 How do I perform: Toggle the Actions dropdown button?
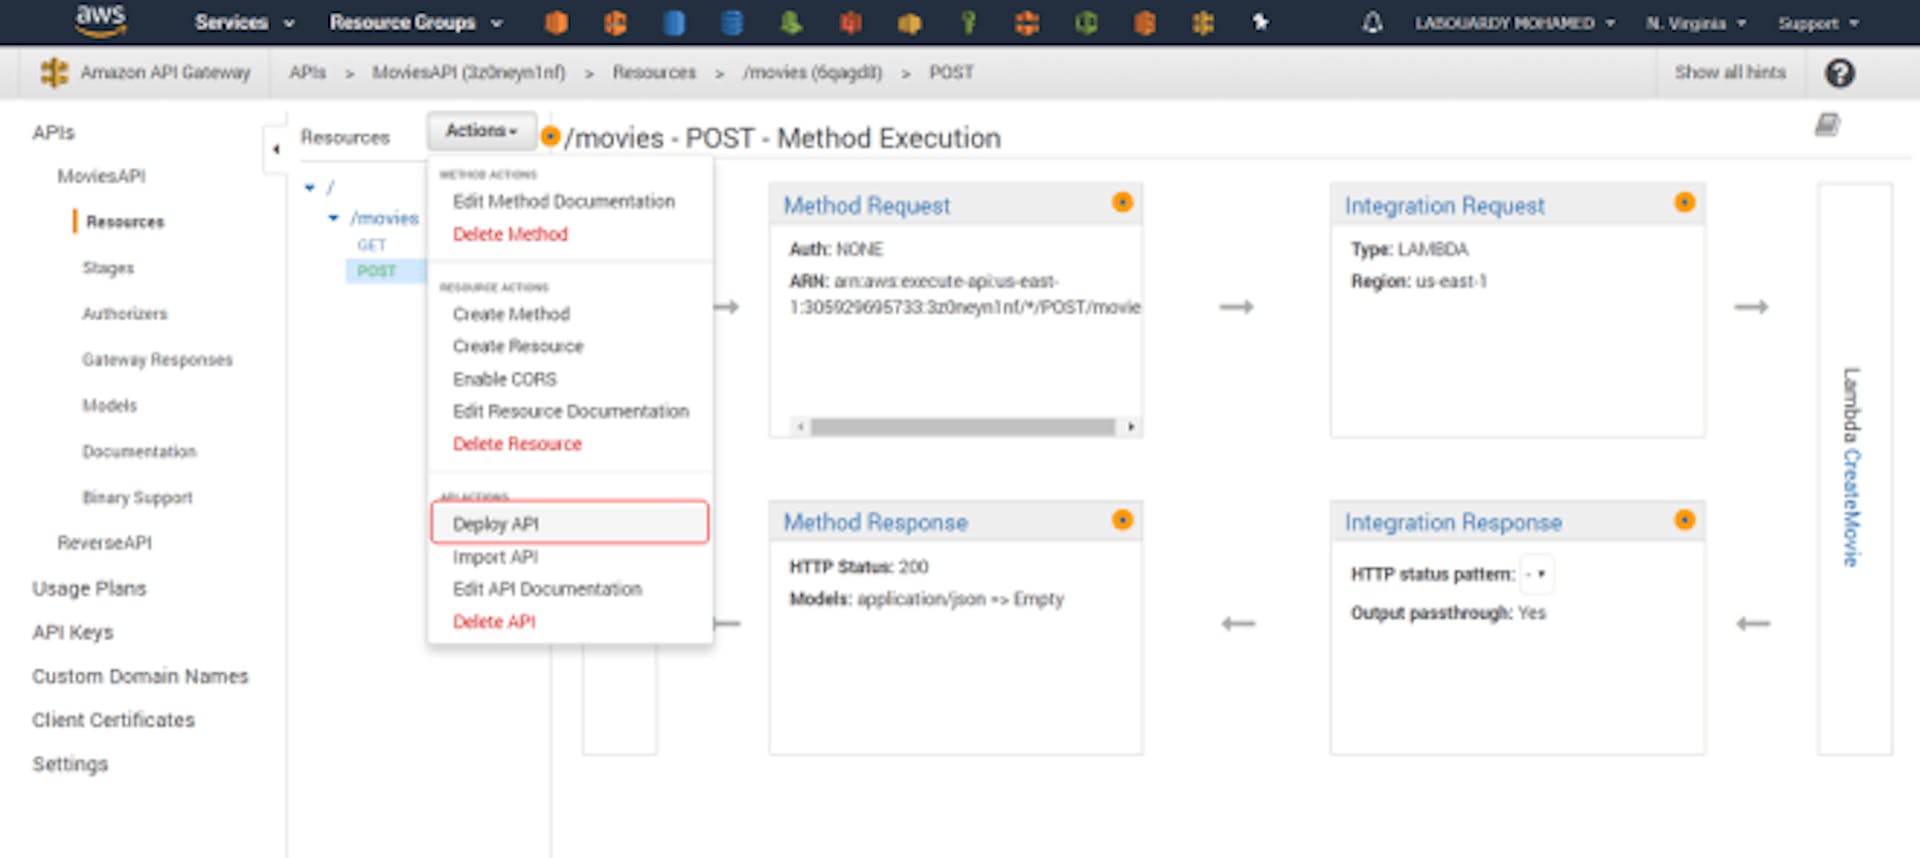[482, 131]
